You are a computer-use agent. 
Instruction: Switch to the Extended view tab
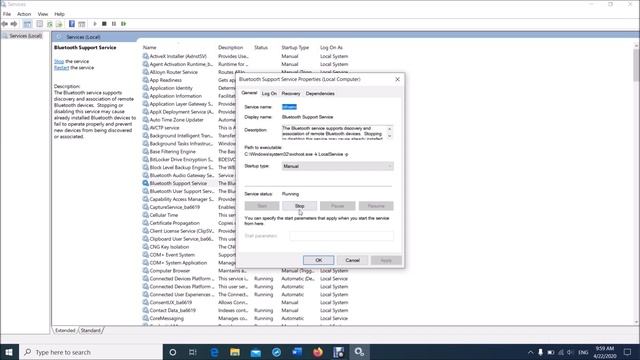pos(65,330)
